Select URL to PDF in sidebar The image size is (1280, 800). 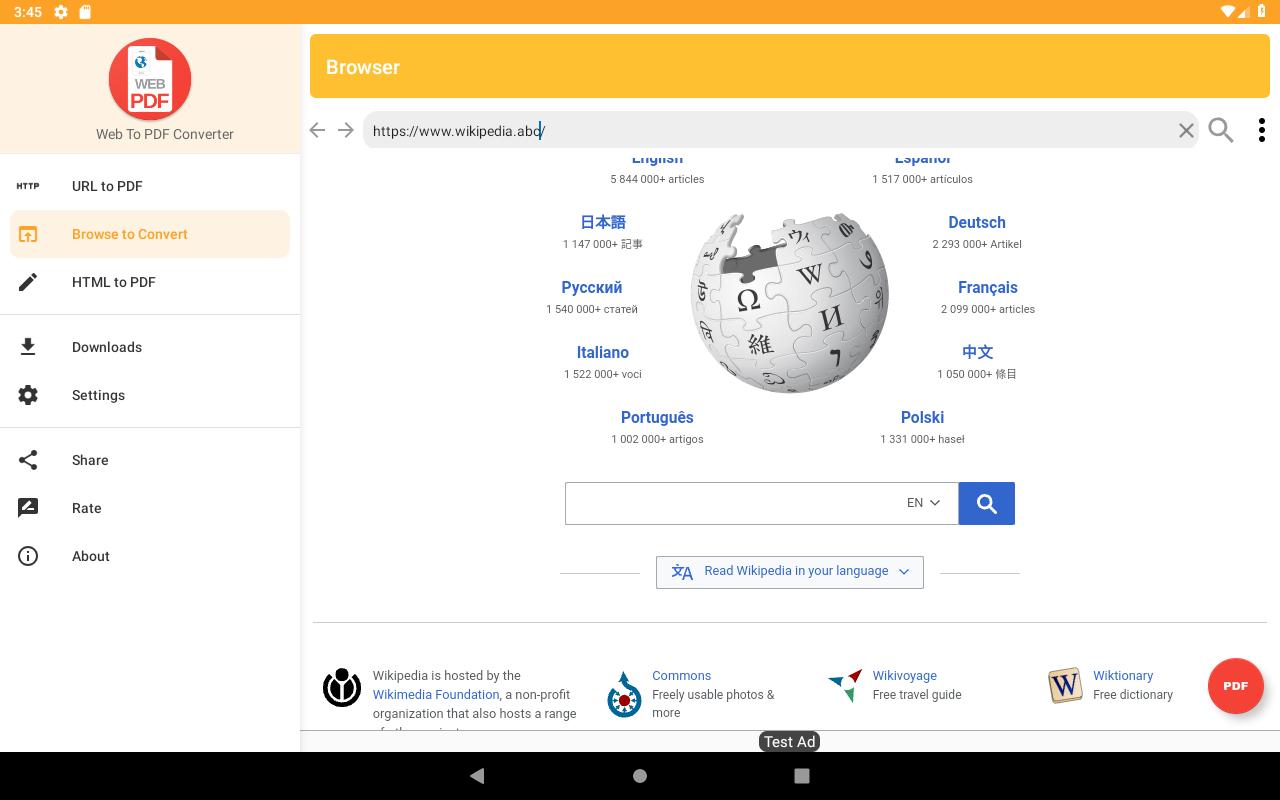coord(107,186)
